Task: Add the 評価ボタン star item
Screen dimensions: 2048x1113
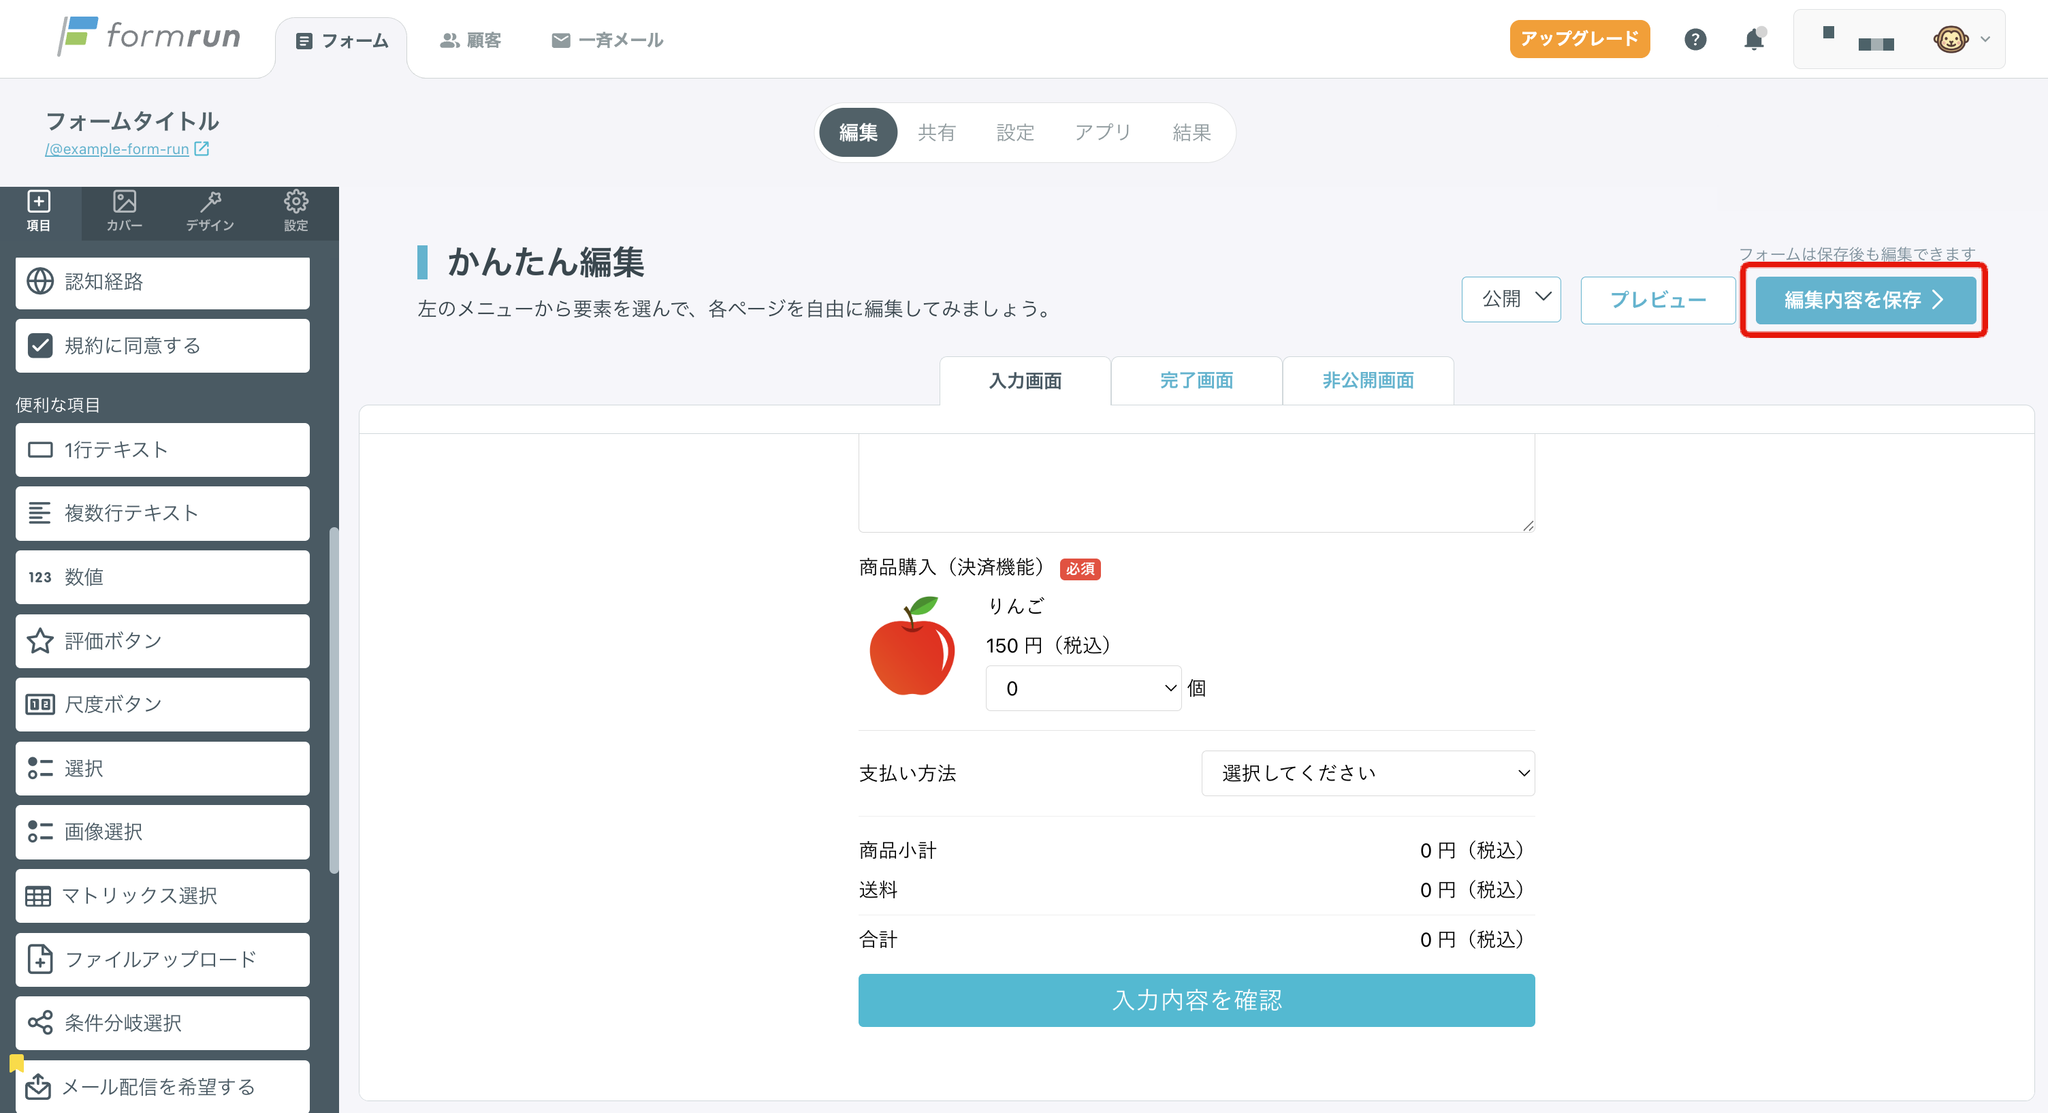Action: [x=162, y=641]
